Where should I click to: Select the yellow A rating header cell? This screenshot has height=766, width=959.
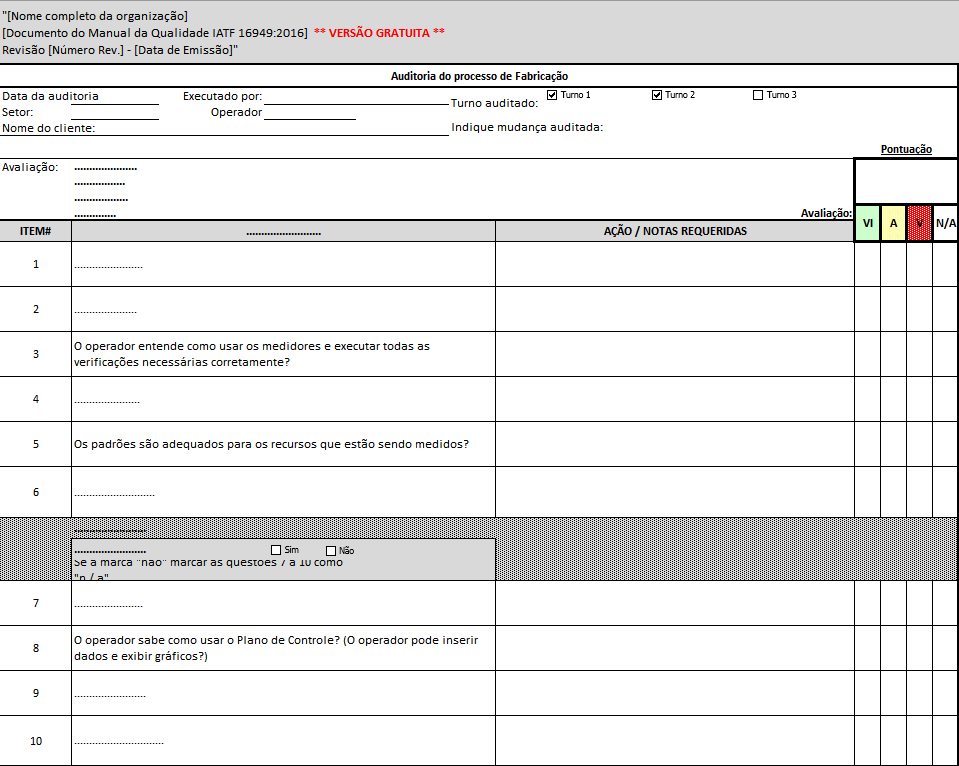(x=893, y=224)
